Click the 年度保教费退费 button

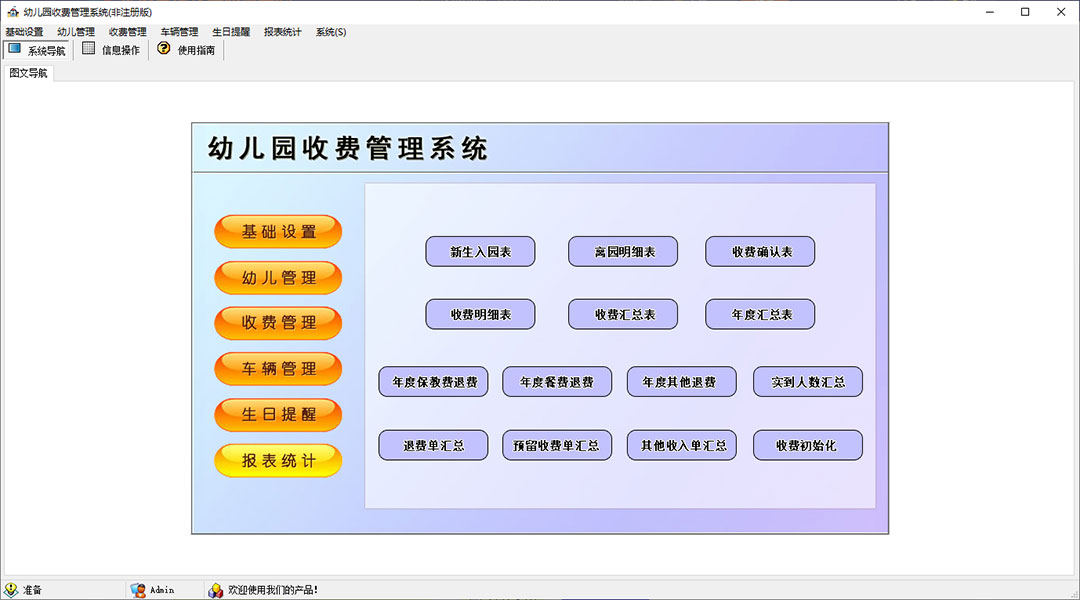tap(433, 382)
